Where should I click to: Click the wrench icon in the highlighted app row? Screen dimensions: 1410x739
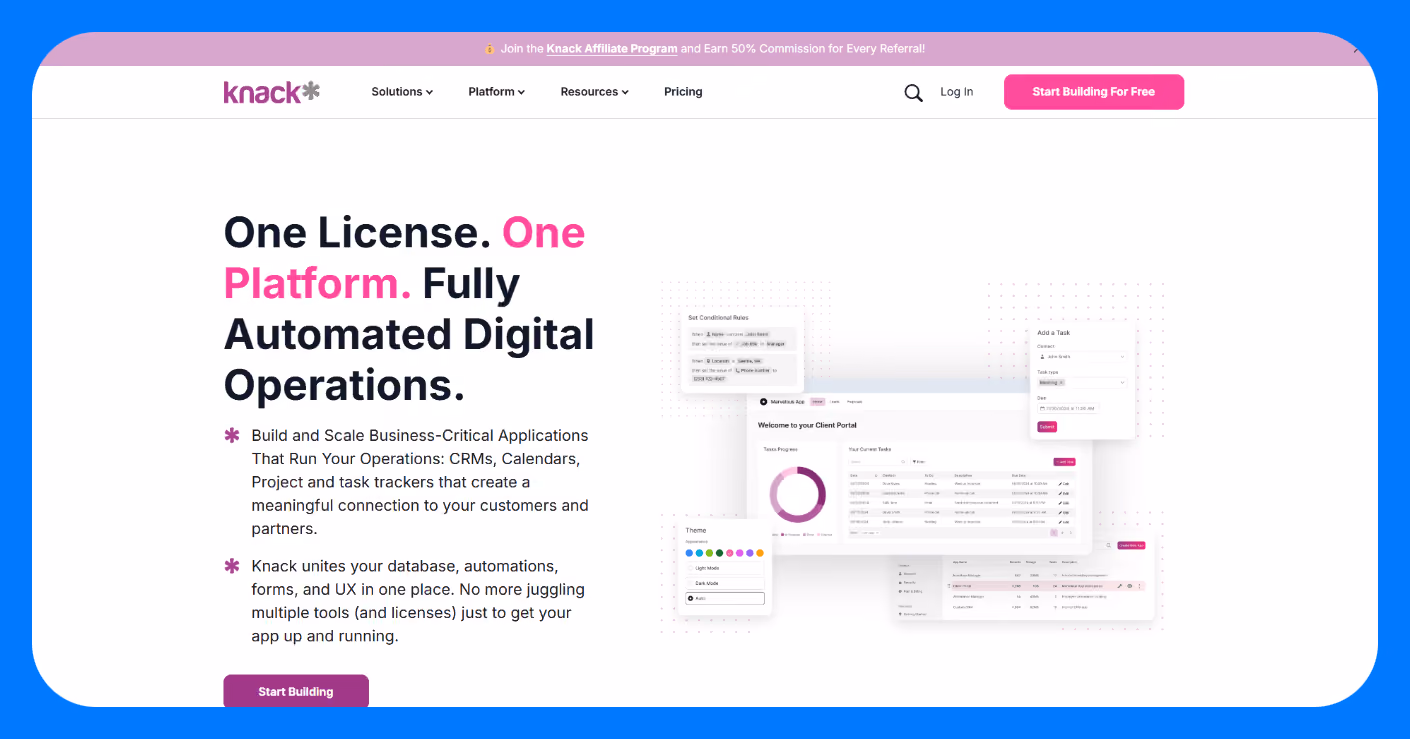tap(1119, 586)
